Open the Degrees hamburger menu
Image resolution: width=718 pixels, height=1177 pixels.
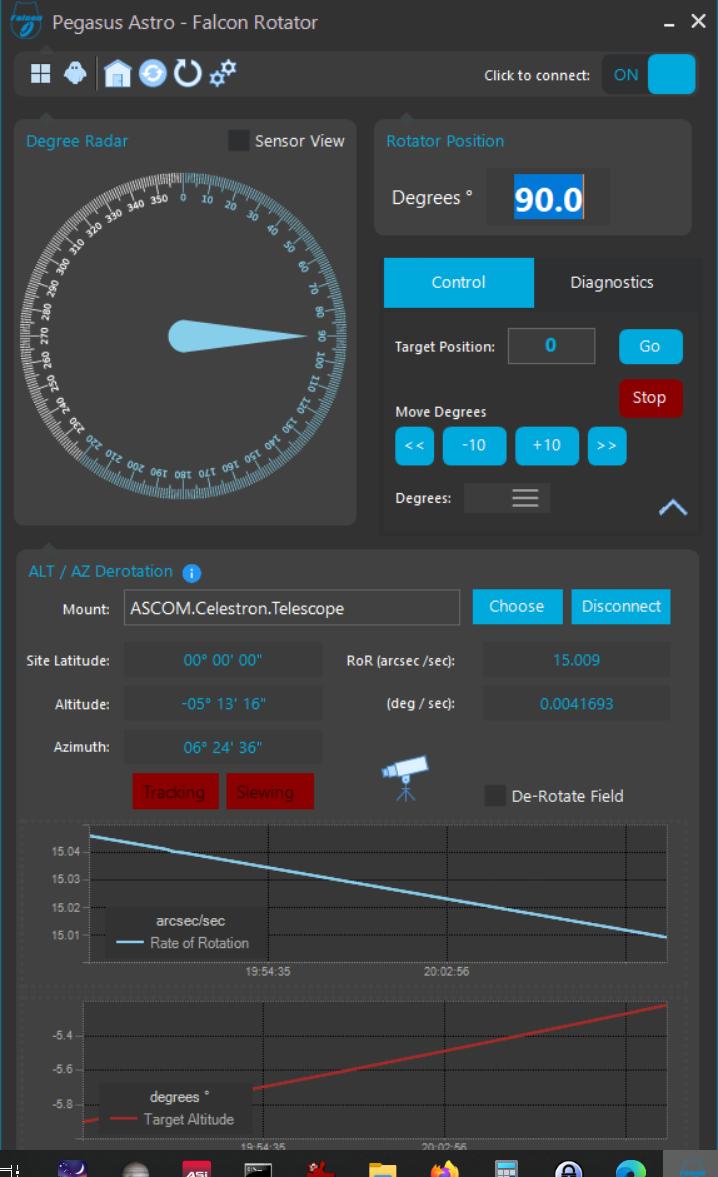click(525, 498)
